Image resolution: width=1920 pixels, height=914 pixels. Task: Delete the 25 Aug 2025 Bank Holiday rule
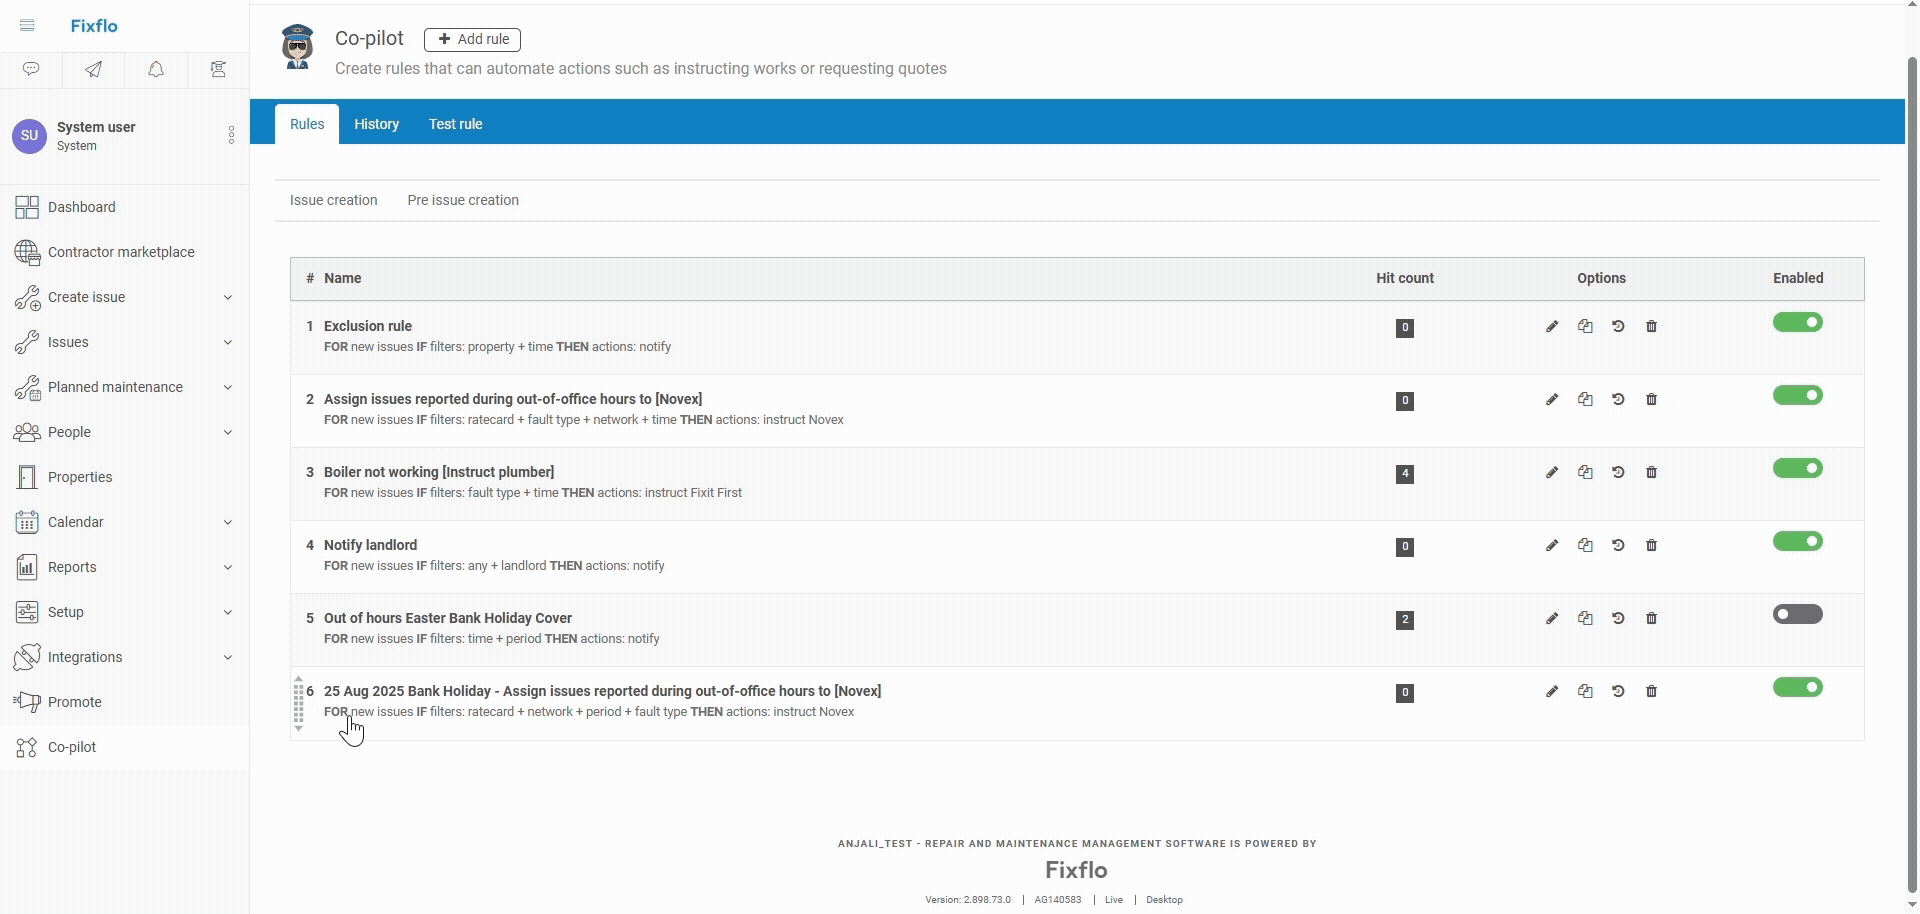(x=1651, y=692)
